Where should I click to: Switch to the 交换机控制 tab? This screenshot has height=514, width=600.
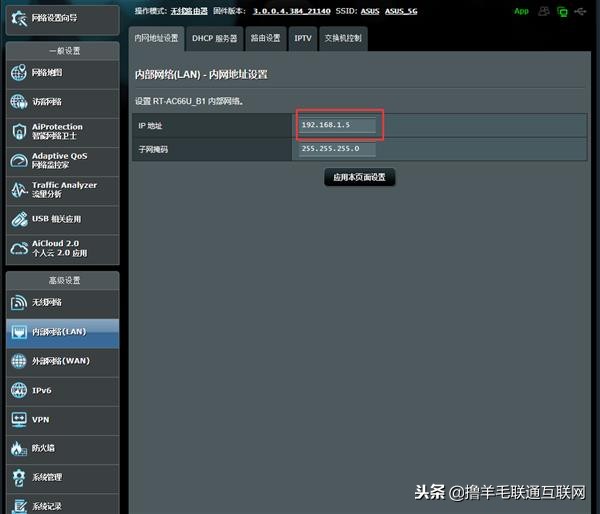pos(343,38)
